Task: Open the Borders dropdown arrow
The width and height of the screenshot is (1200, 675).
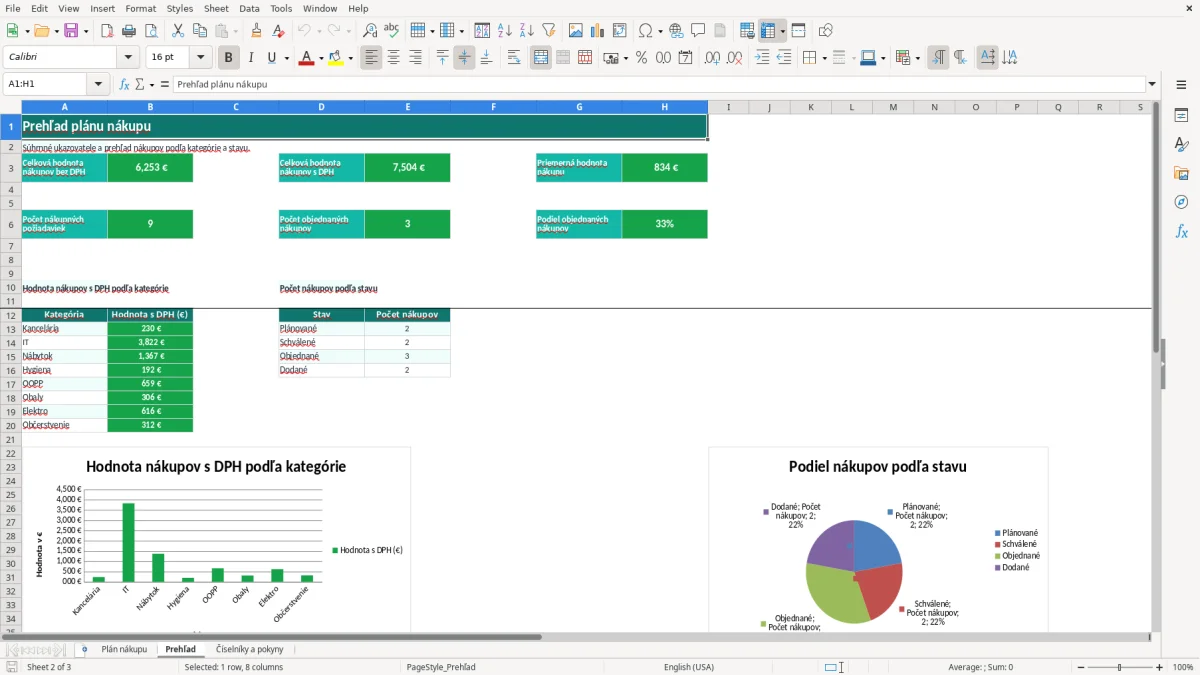Action: point(823,58)
